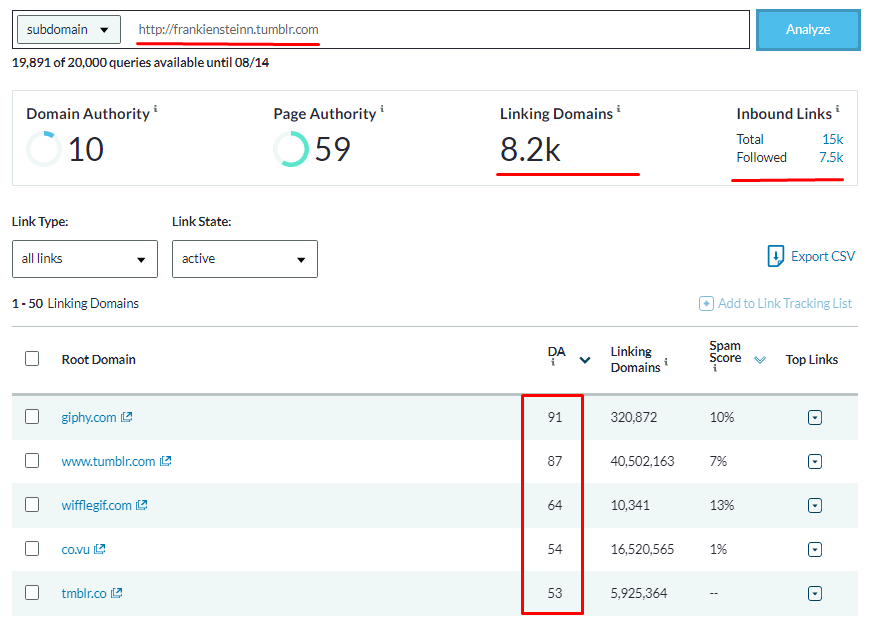Open www.tumblr.com external link icon
The width and height of the screenshot is (871, 624).
(x=166, y=461)
